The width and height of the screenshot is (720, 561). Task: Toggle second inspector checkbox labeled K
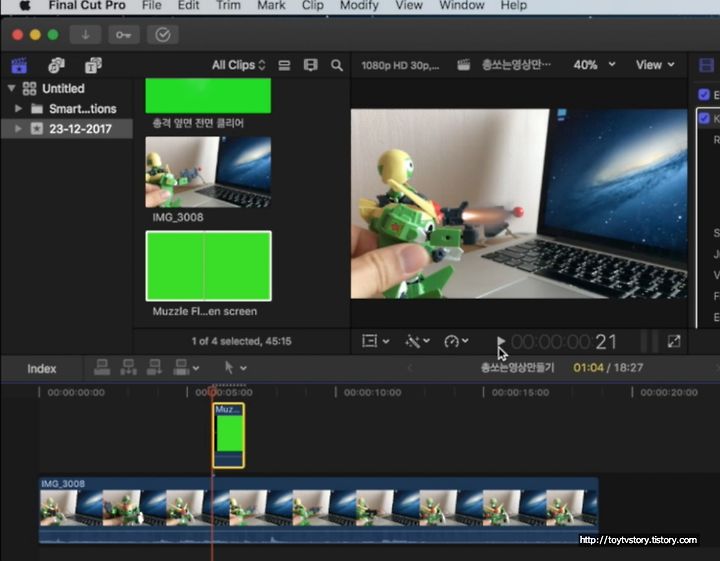click(703, 118)
